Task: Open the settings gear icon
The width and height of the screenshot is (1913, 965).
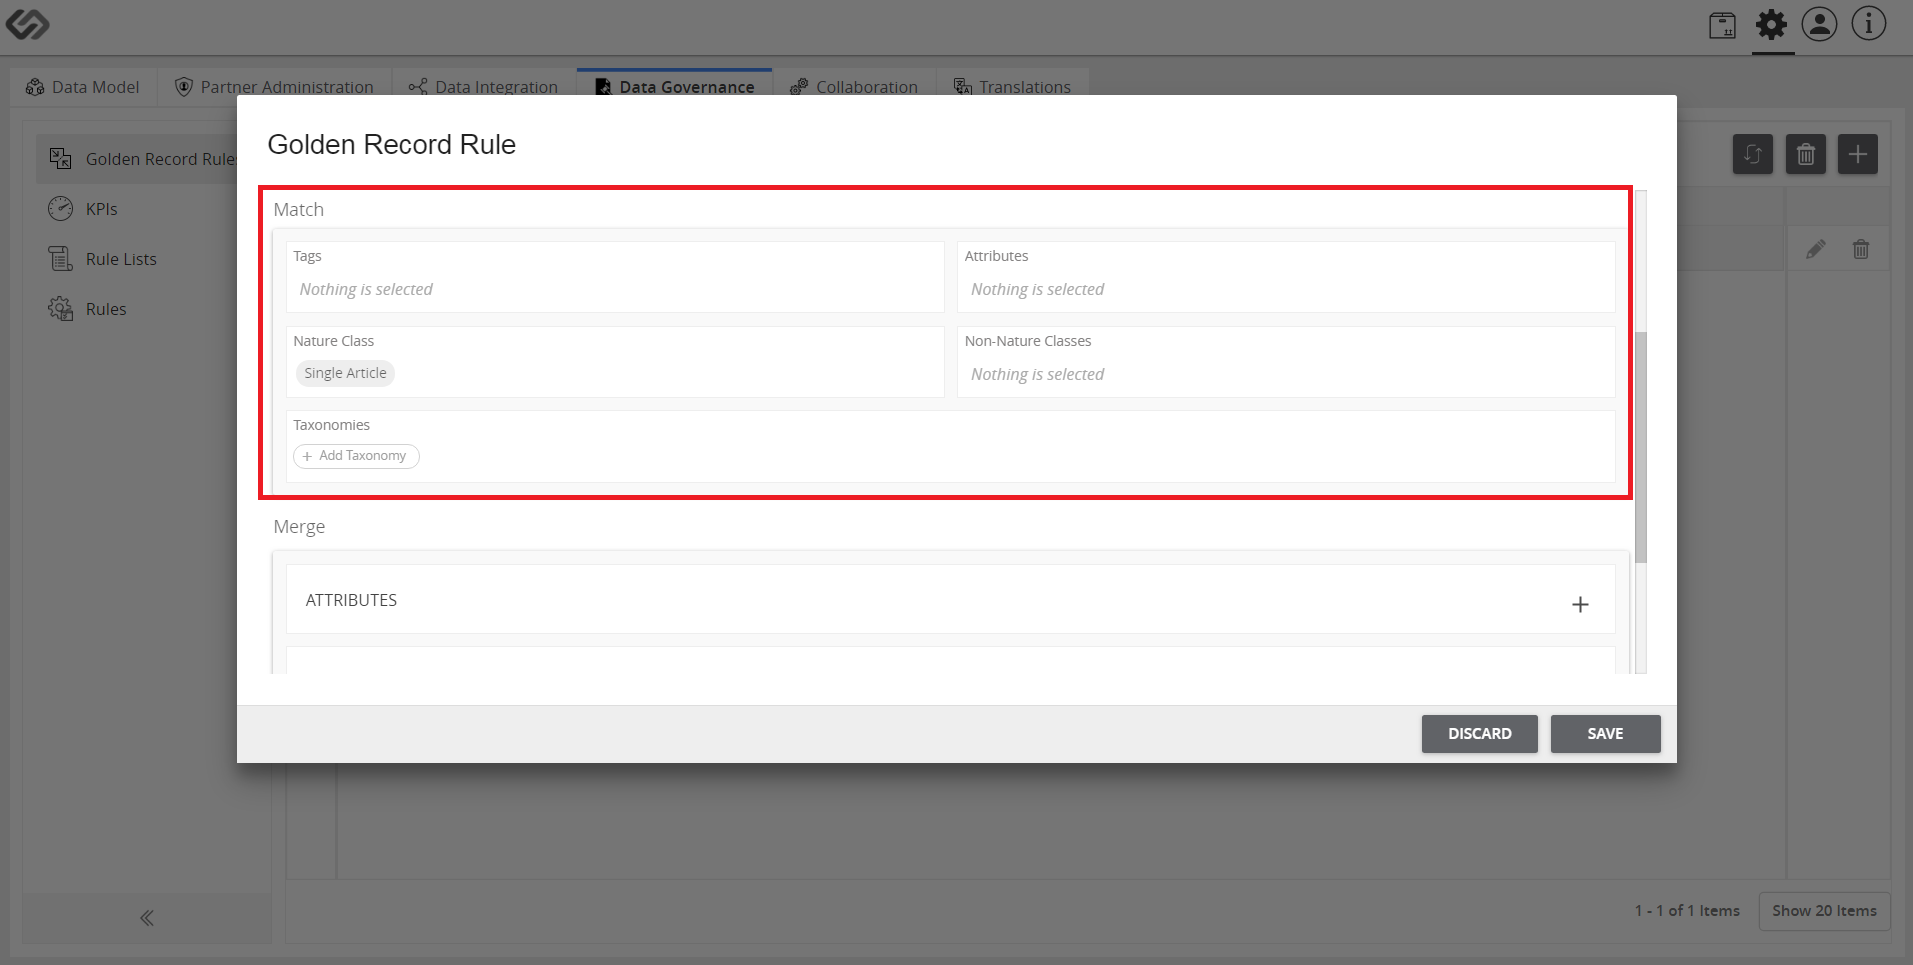Action: (1771, 25)
